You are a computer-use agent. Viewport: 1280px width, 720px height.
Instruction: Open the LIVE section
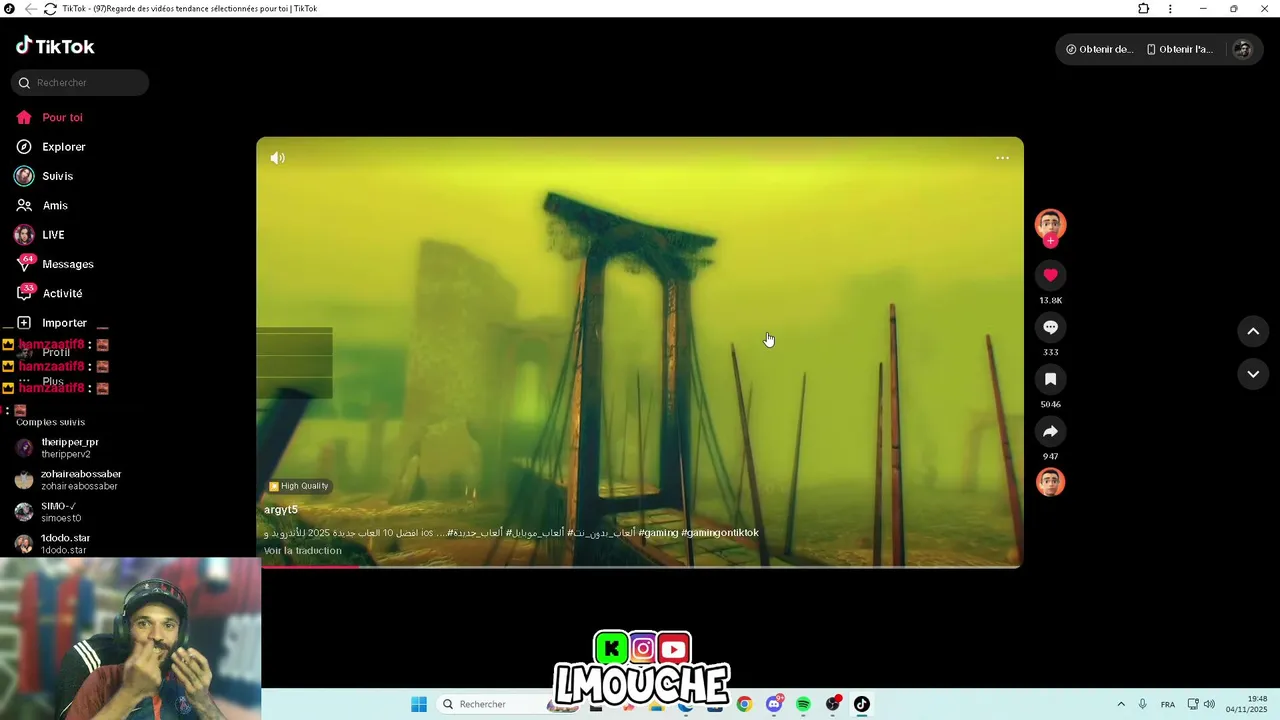tap(40, 235)
